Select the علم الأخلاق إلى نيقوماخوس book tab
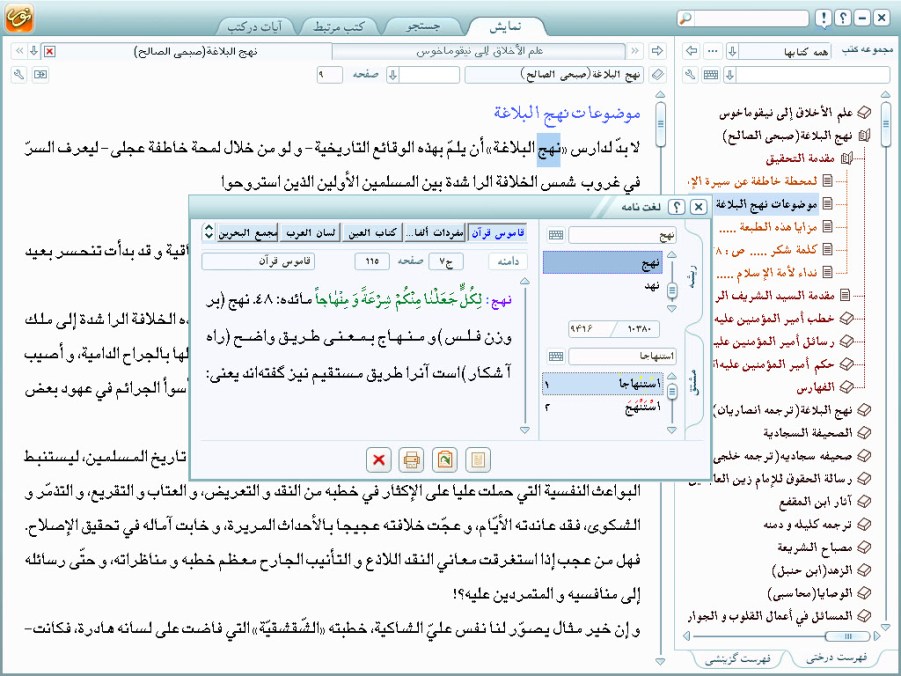Viewport: 901px width, 676px height. click(x=479, y=51)
